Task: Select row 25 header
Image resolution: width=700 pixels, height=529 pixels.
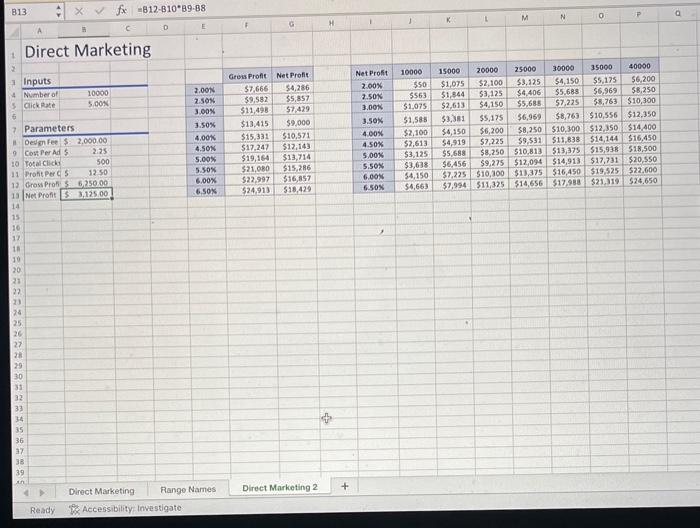Action: click(17, 323)
